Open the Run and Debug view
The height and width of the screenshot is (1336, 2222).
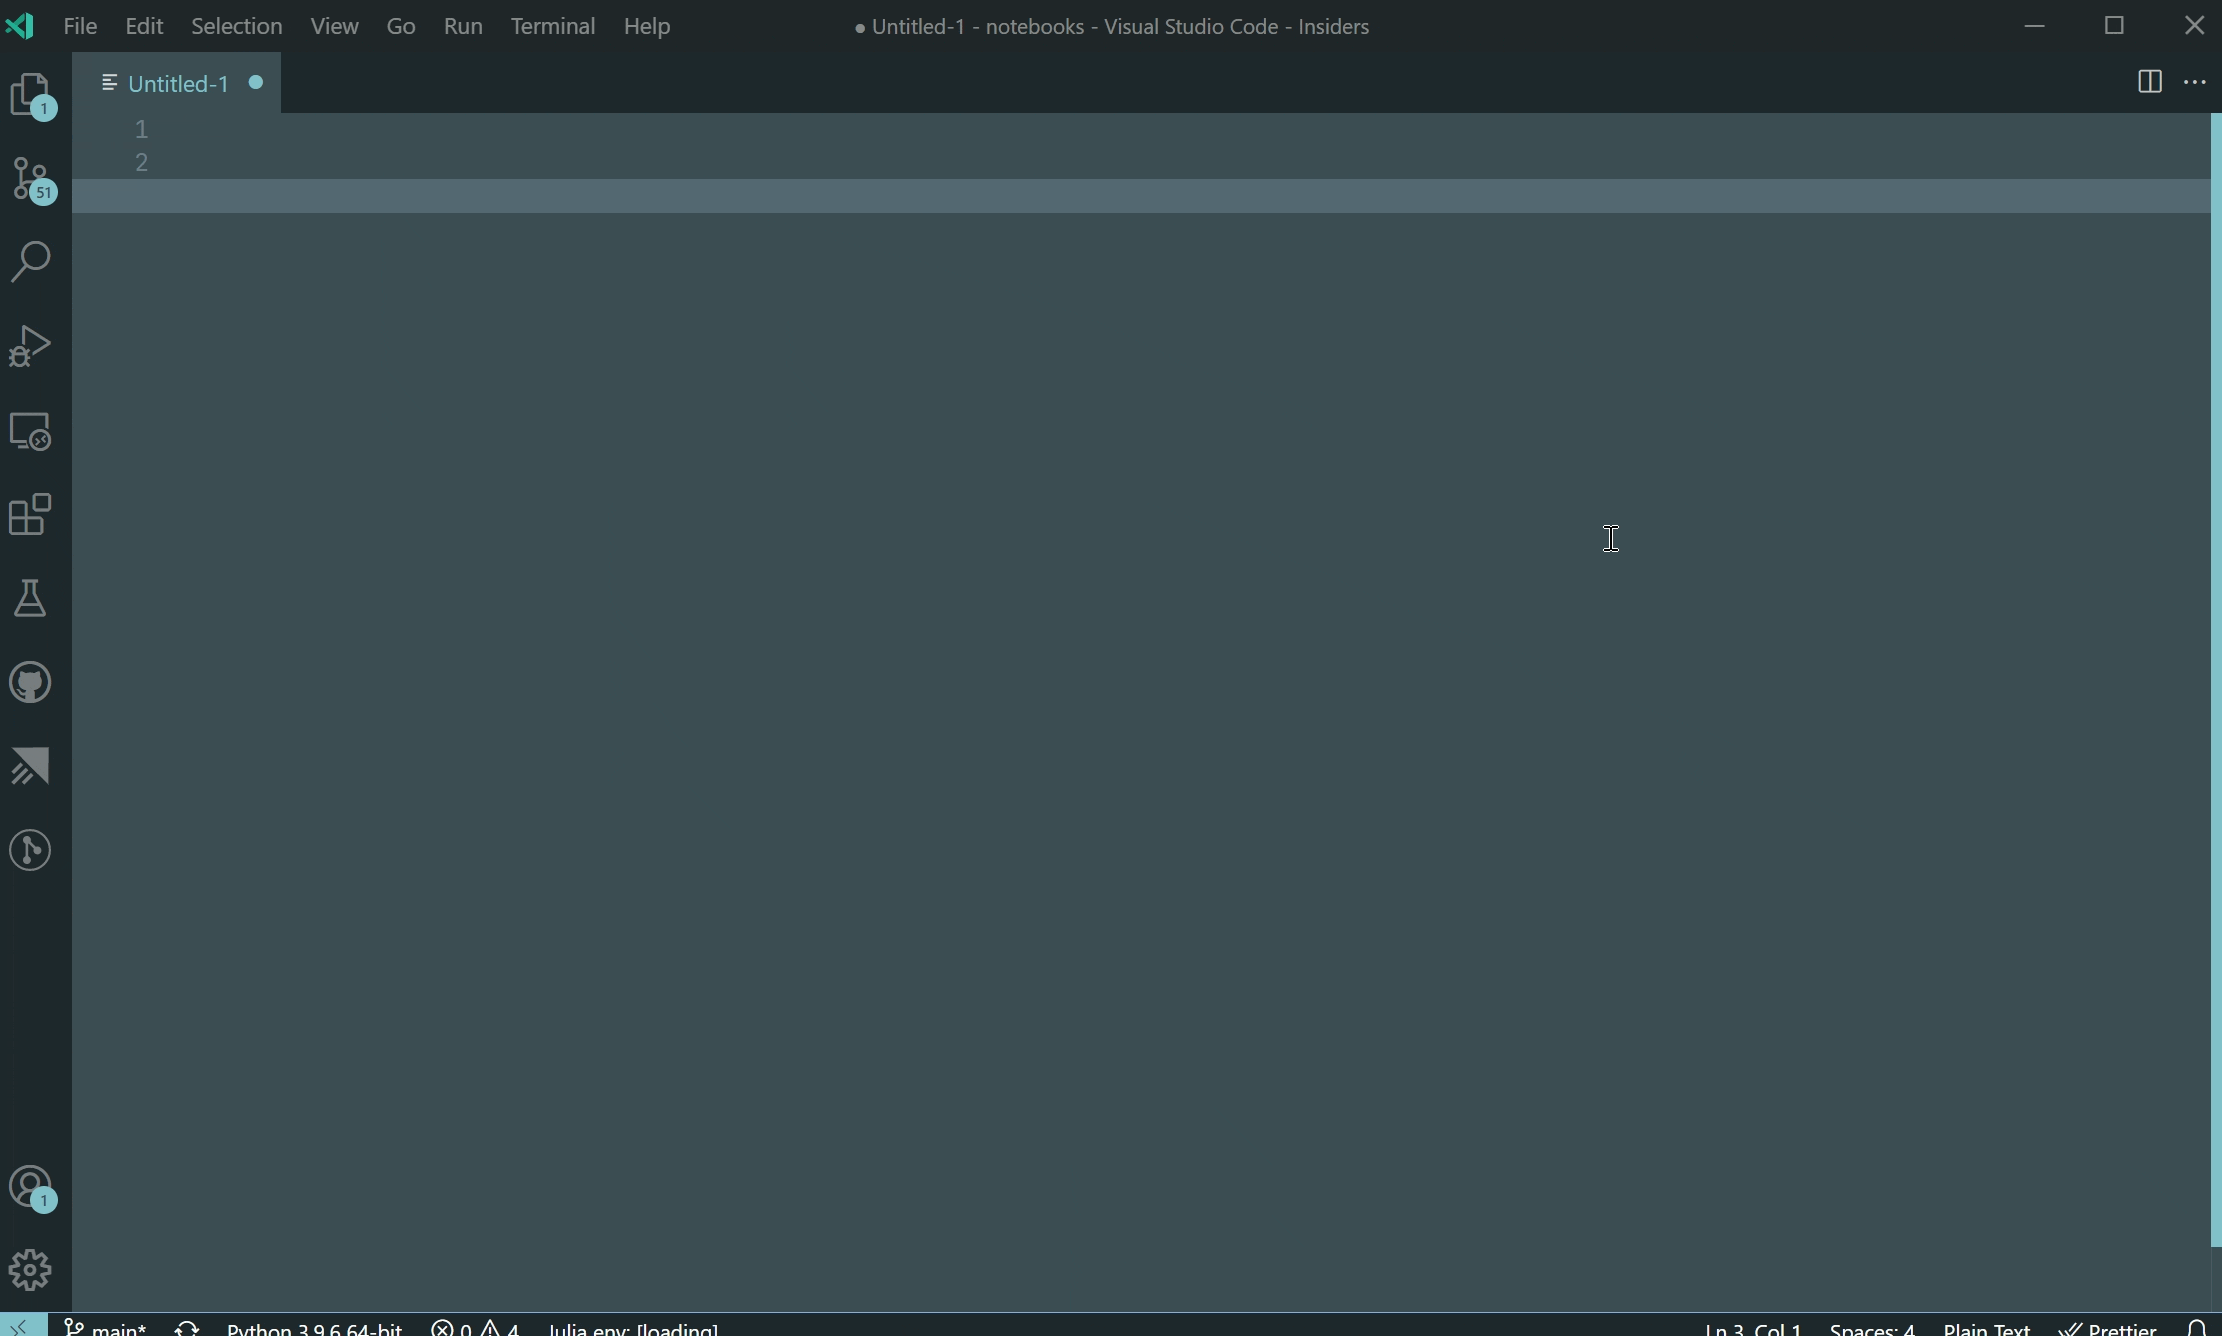click(30, 345)
